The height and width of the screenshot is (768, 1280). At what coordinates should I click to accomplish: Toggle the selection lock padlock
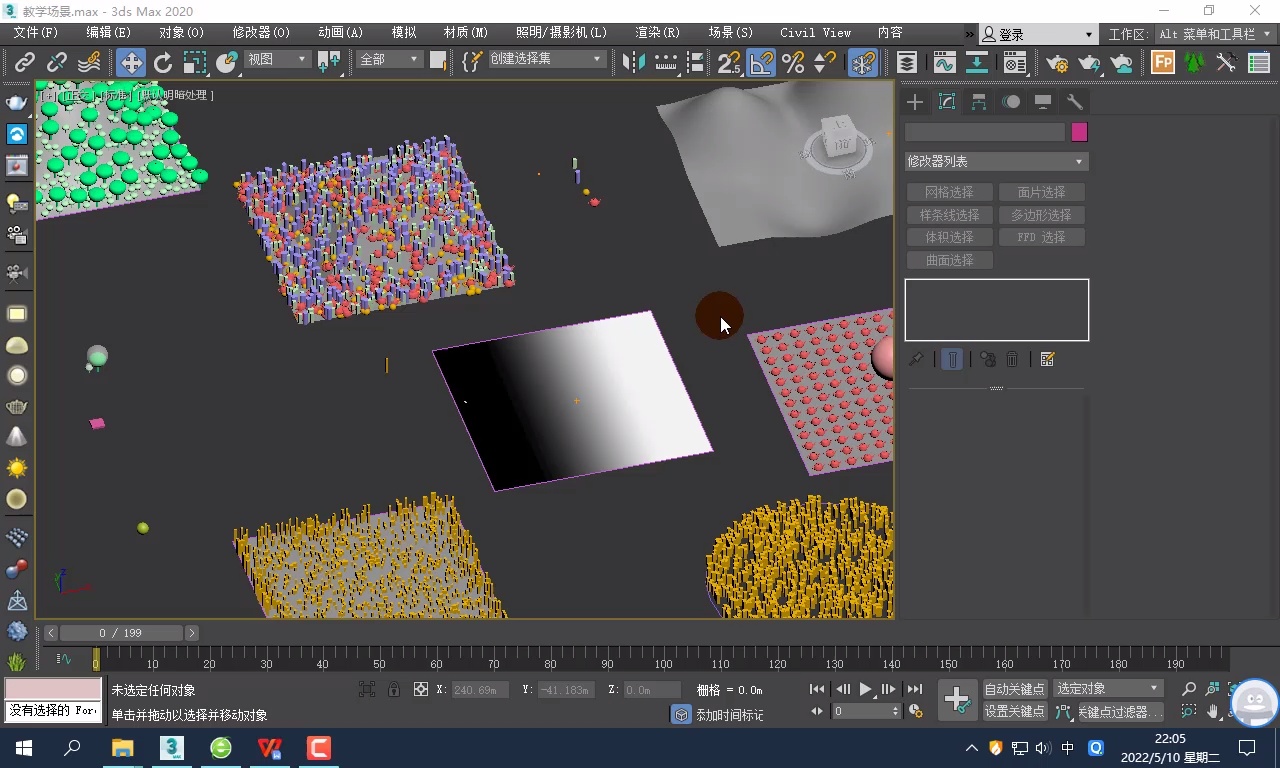click(x=394, y=690)
